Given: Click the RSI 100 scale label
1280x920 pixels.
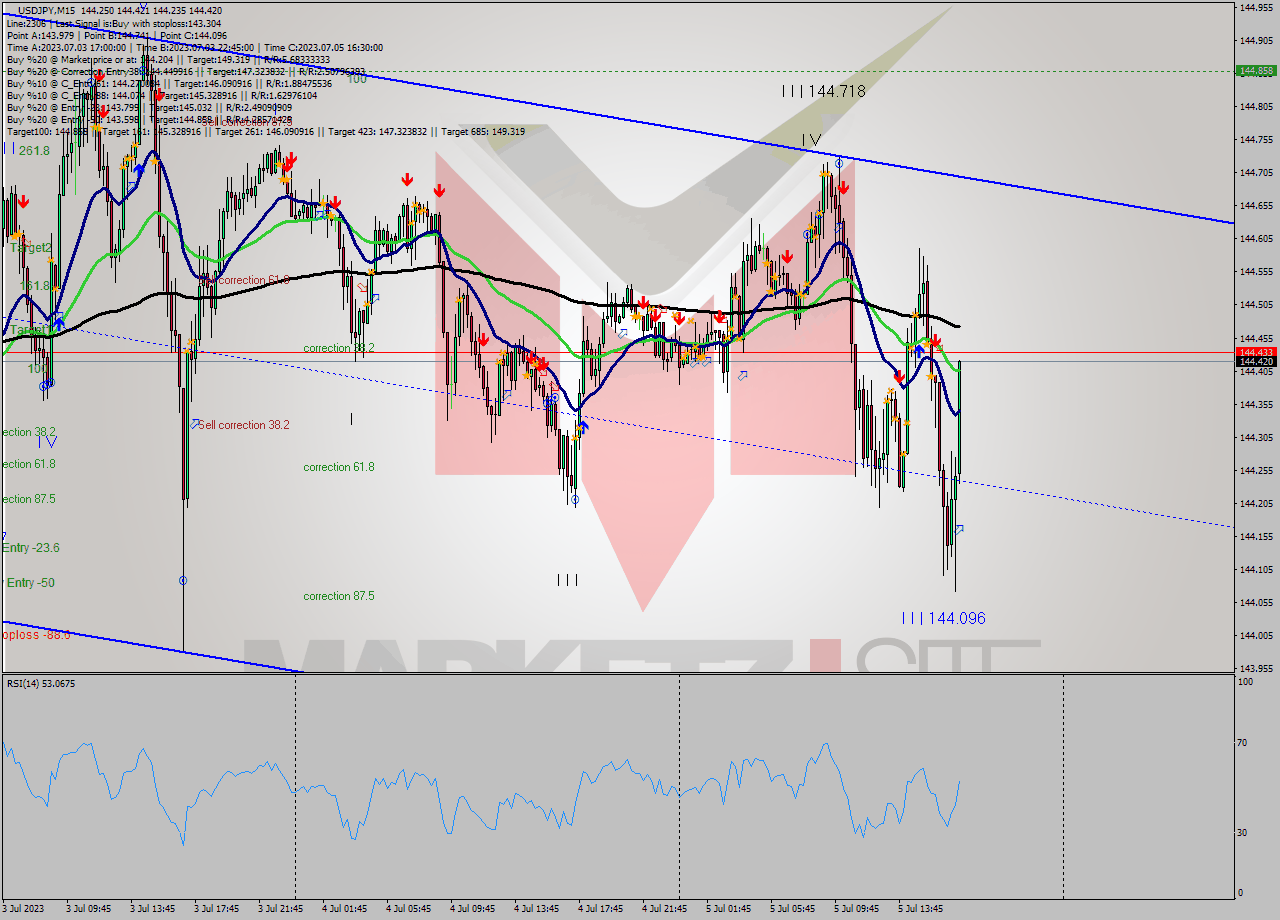Looking at the screenshot, I should coord(1246,682).
